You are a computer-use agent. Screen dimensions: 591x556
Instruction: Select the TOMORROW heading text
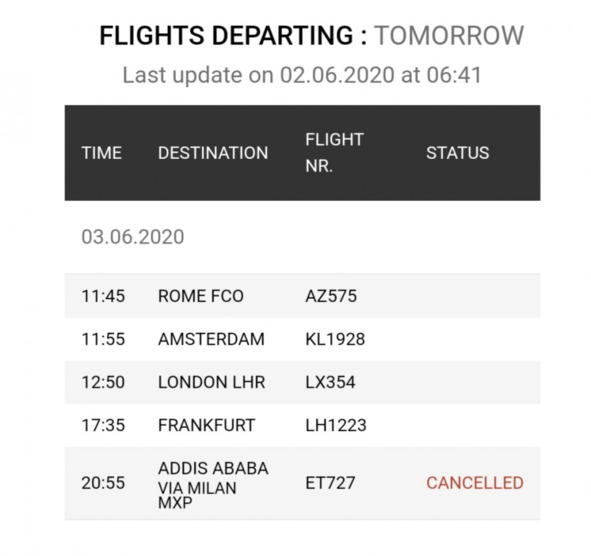pos(449,35)
